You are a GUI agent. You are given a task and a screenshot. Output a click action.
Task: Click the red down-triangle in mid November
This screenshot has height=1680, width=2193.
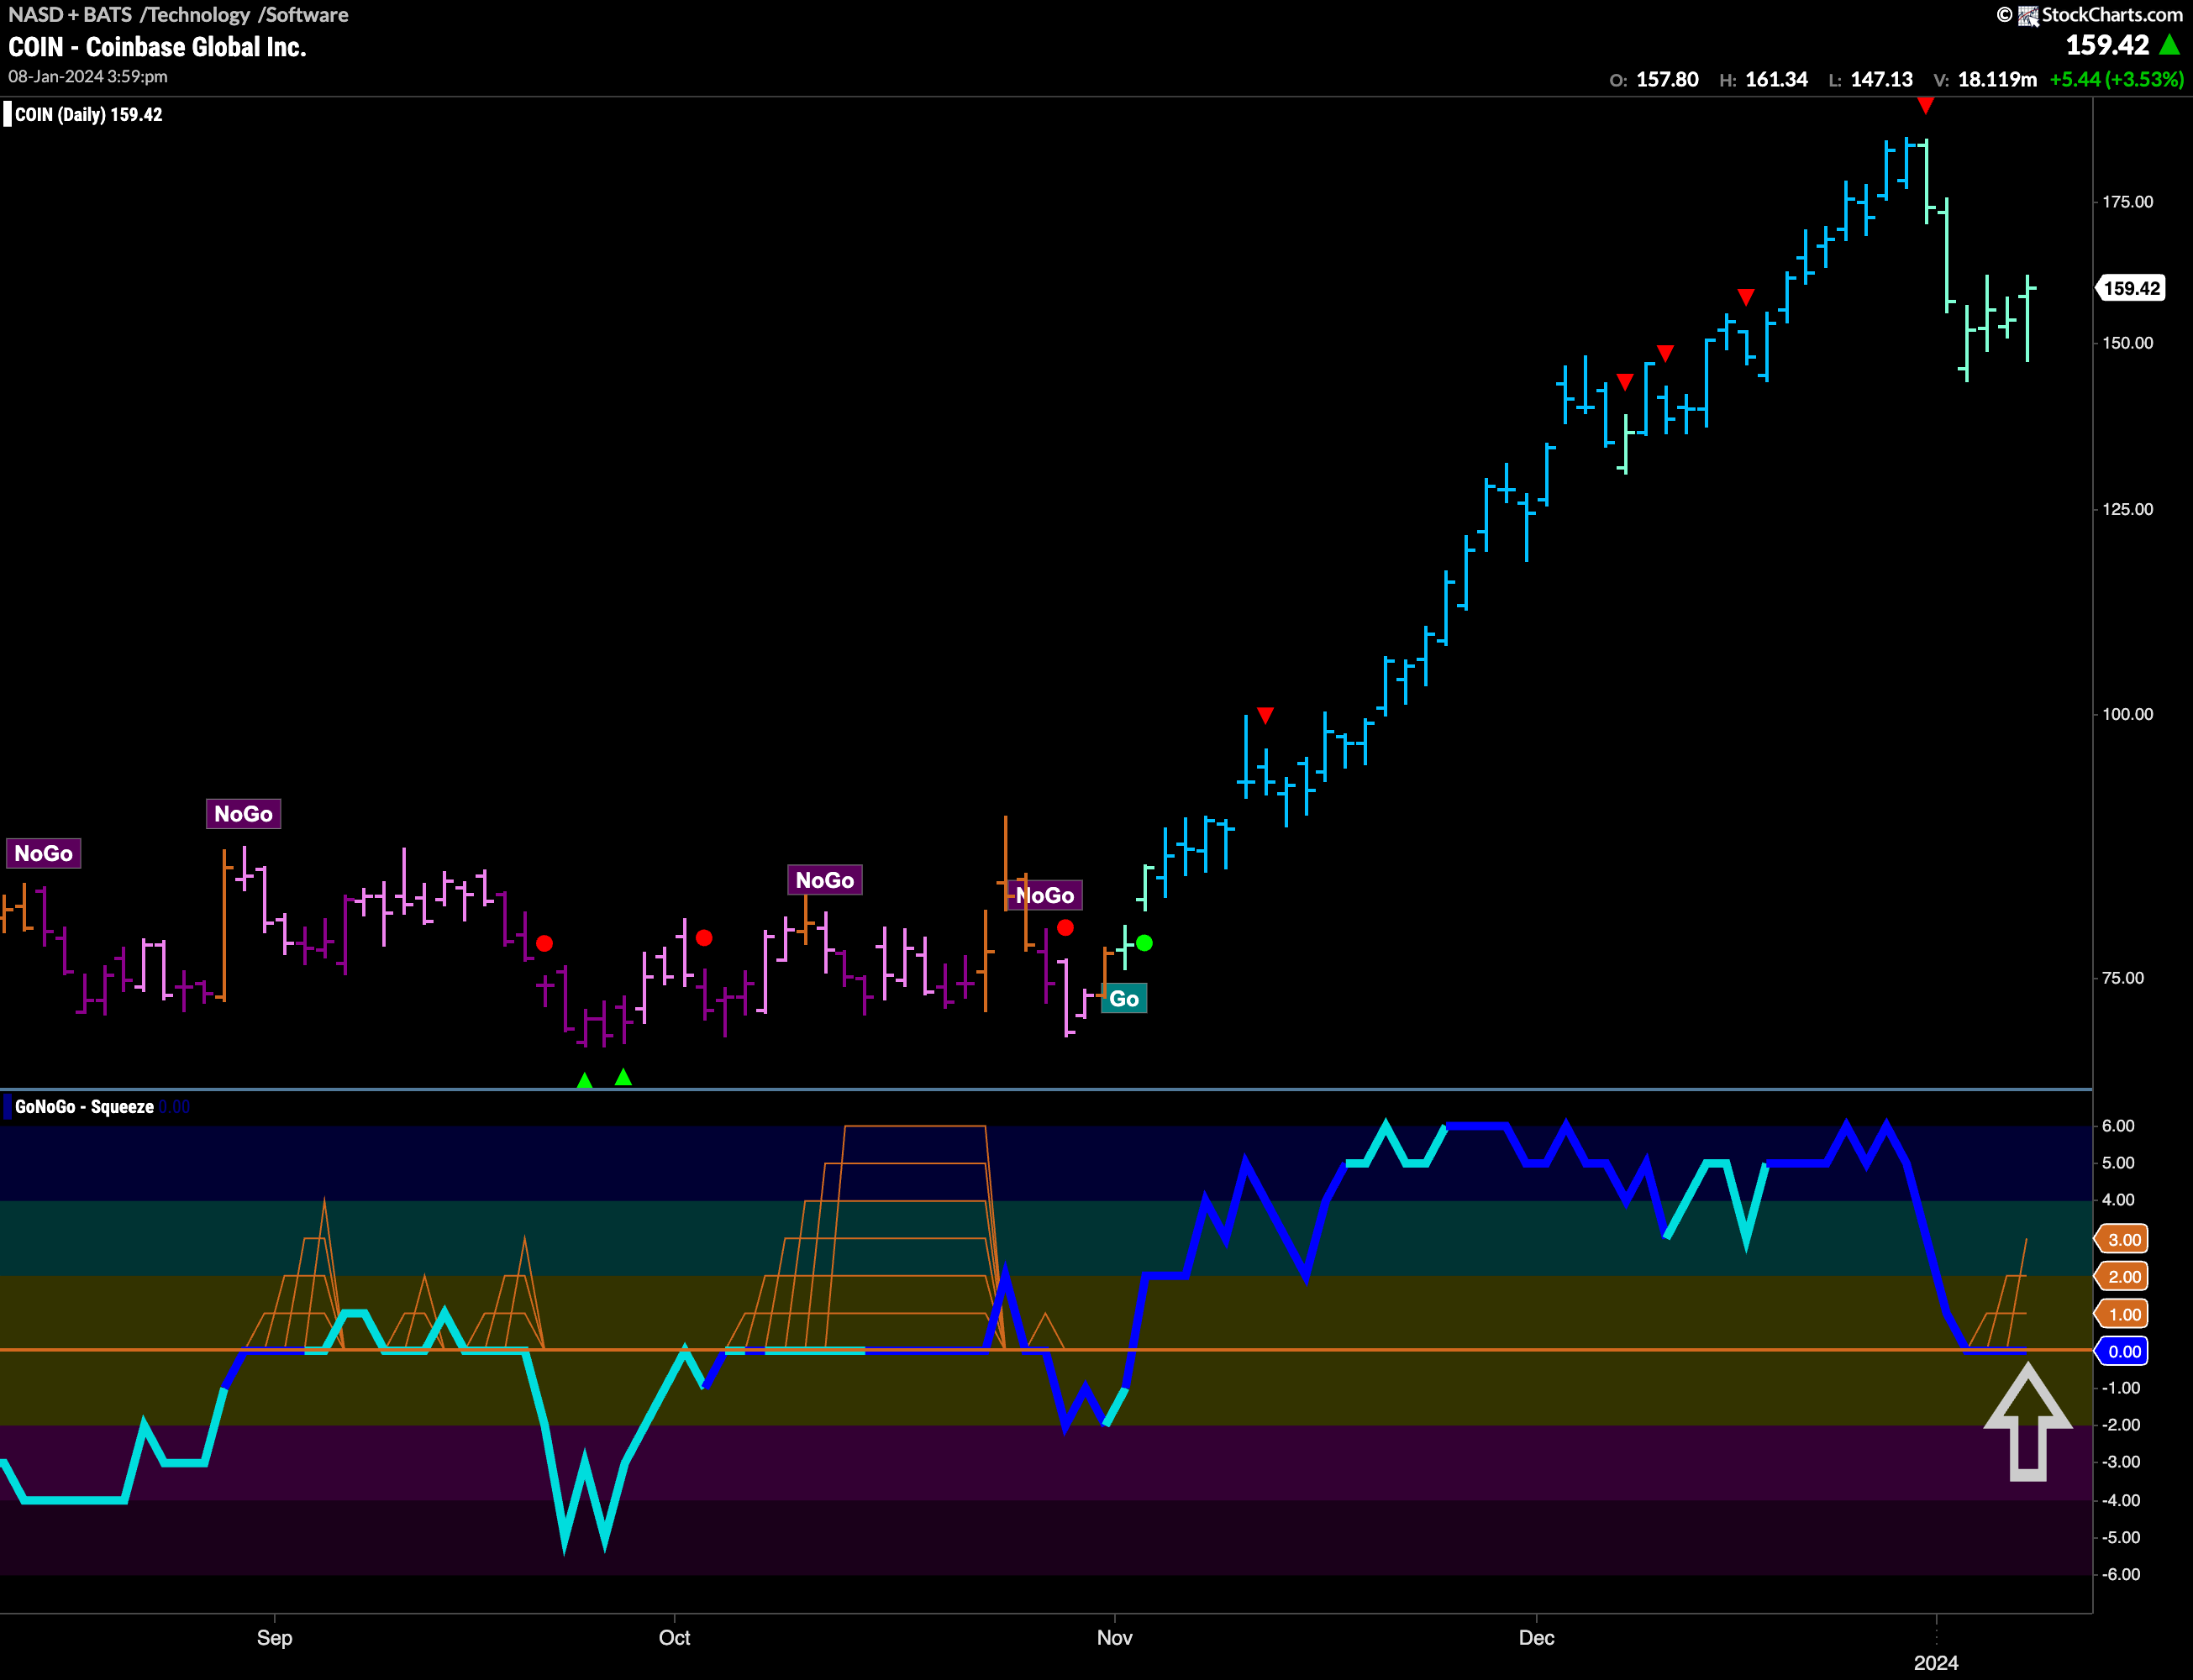pos(1265,715)
